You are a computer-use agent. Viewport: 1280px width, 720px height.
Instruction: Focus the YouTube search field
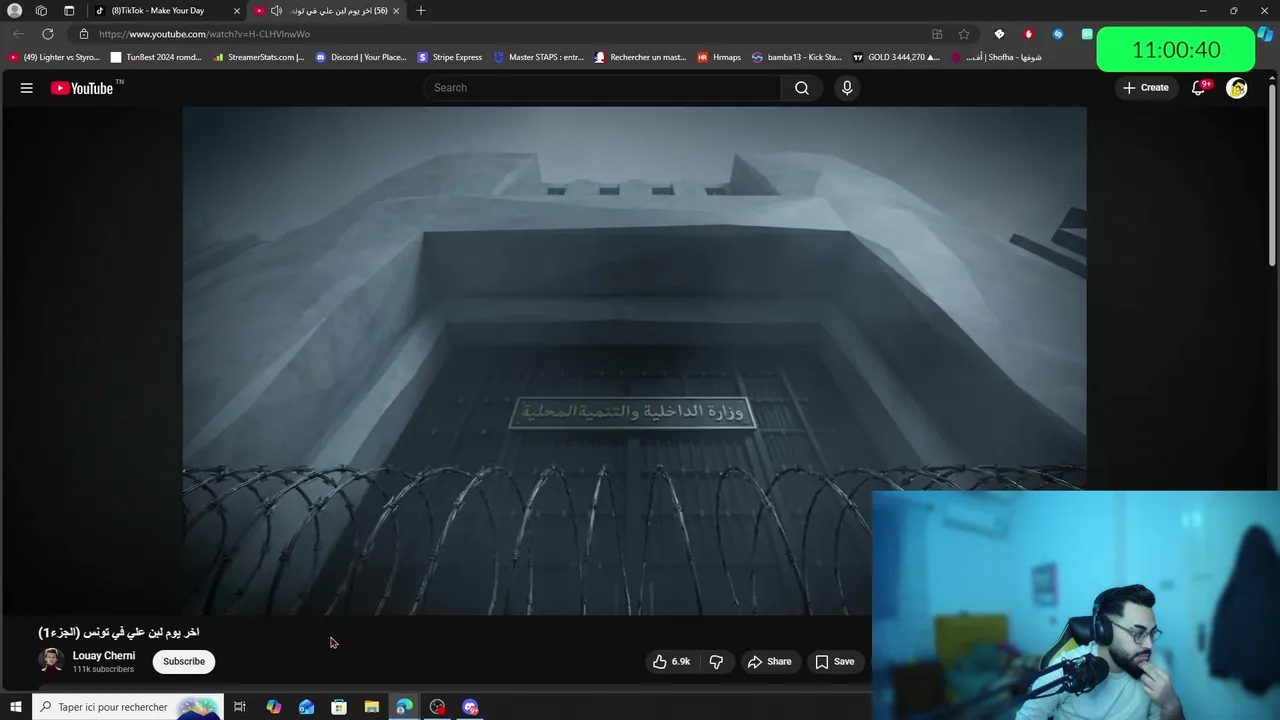point(602,88)
